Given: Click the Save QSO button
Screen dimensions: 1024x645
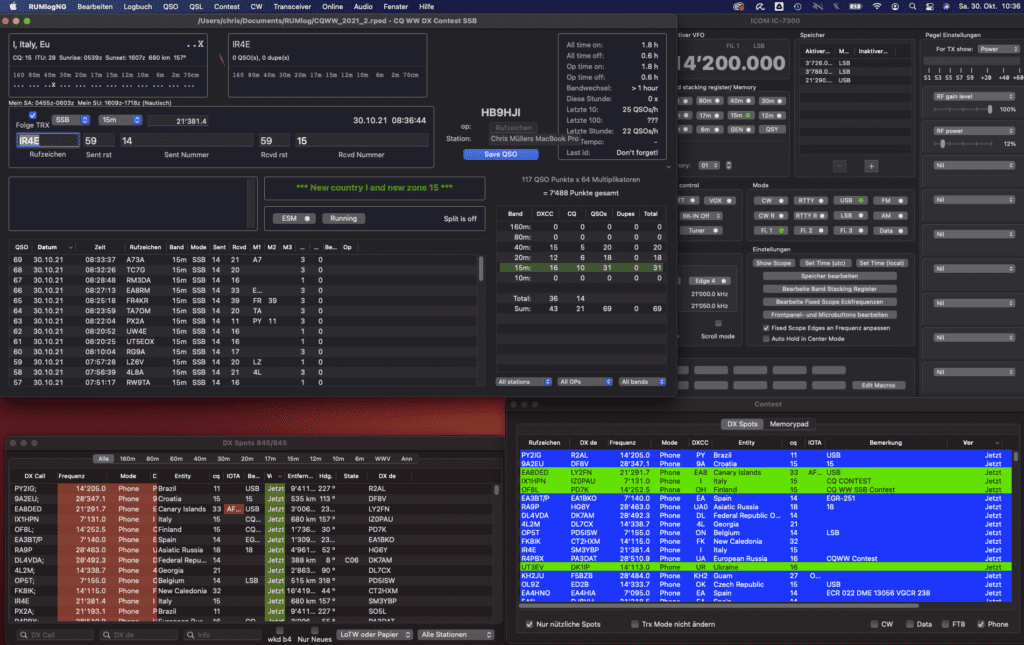Looking at the screenshot, I should (500, 153).
